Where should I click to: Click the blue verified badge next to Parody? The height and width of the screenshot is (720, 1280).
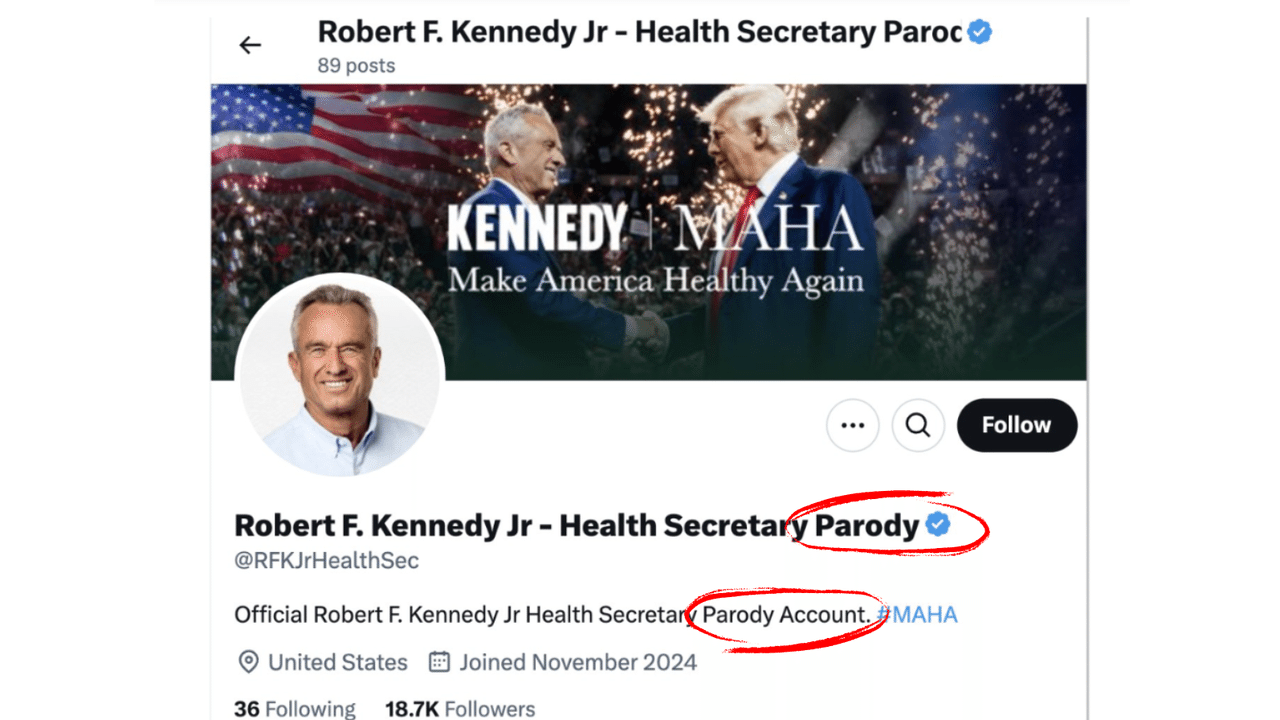click(936, 524)
